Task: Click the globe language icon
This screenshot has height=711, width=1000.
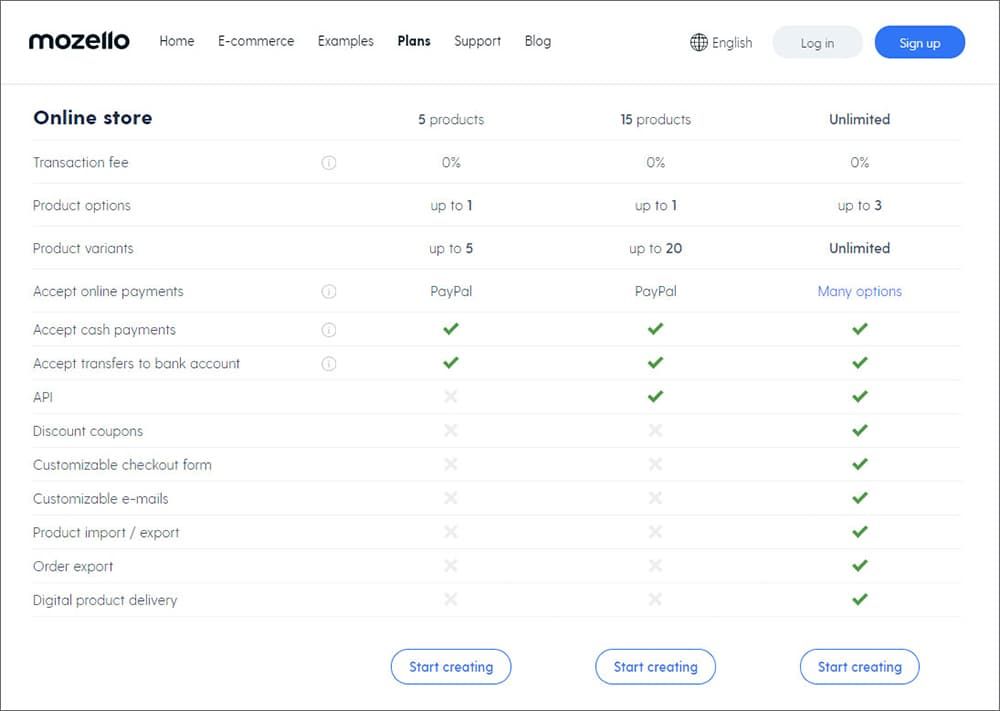Action: coord(698,42)
